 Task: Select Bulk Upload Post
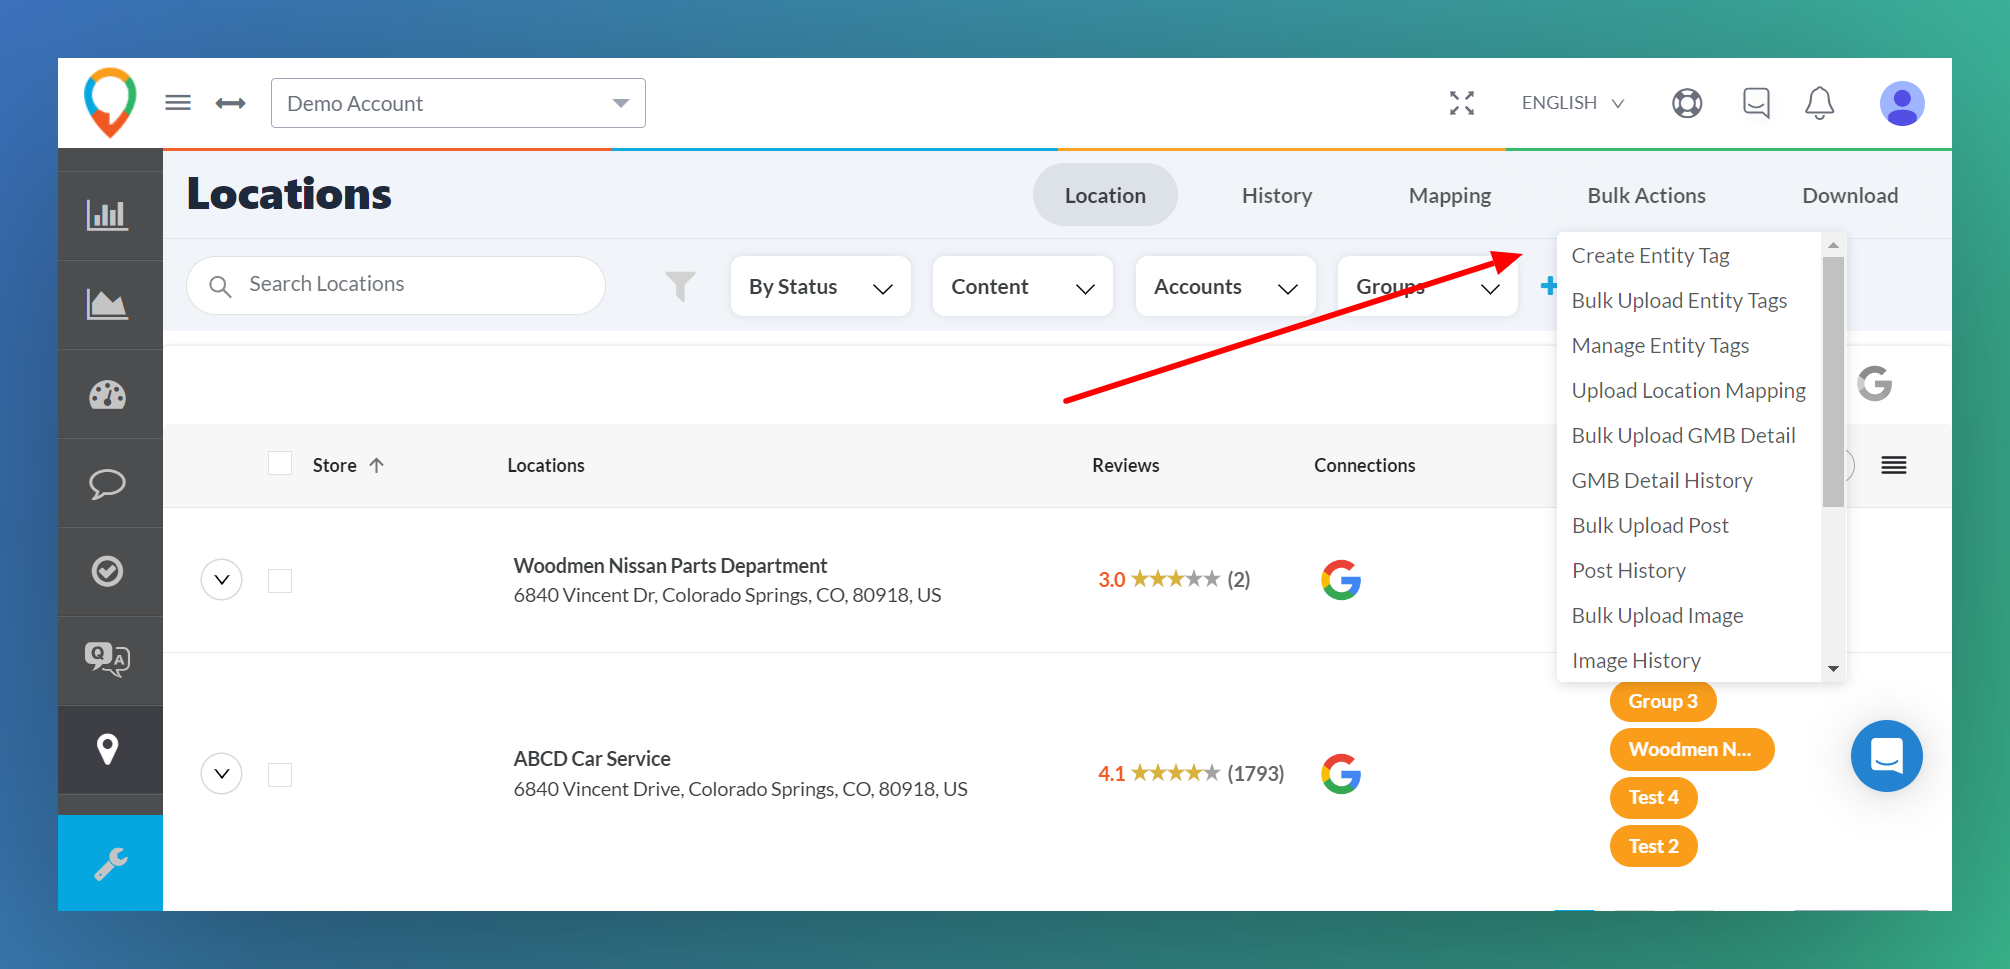click(1689, 526)
